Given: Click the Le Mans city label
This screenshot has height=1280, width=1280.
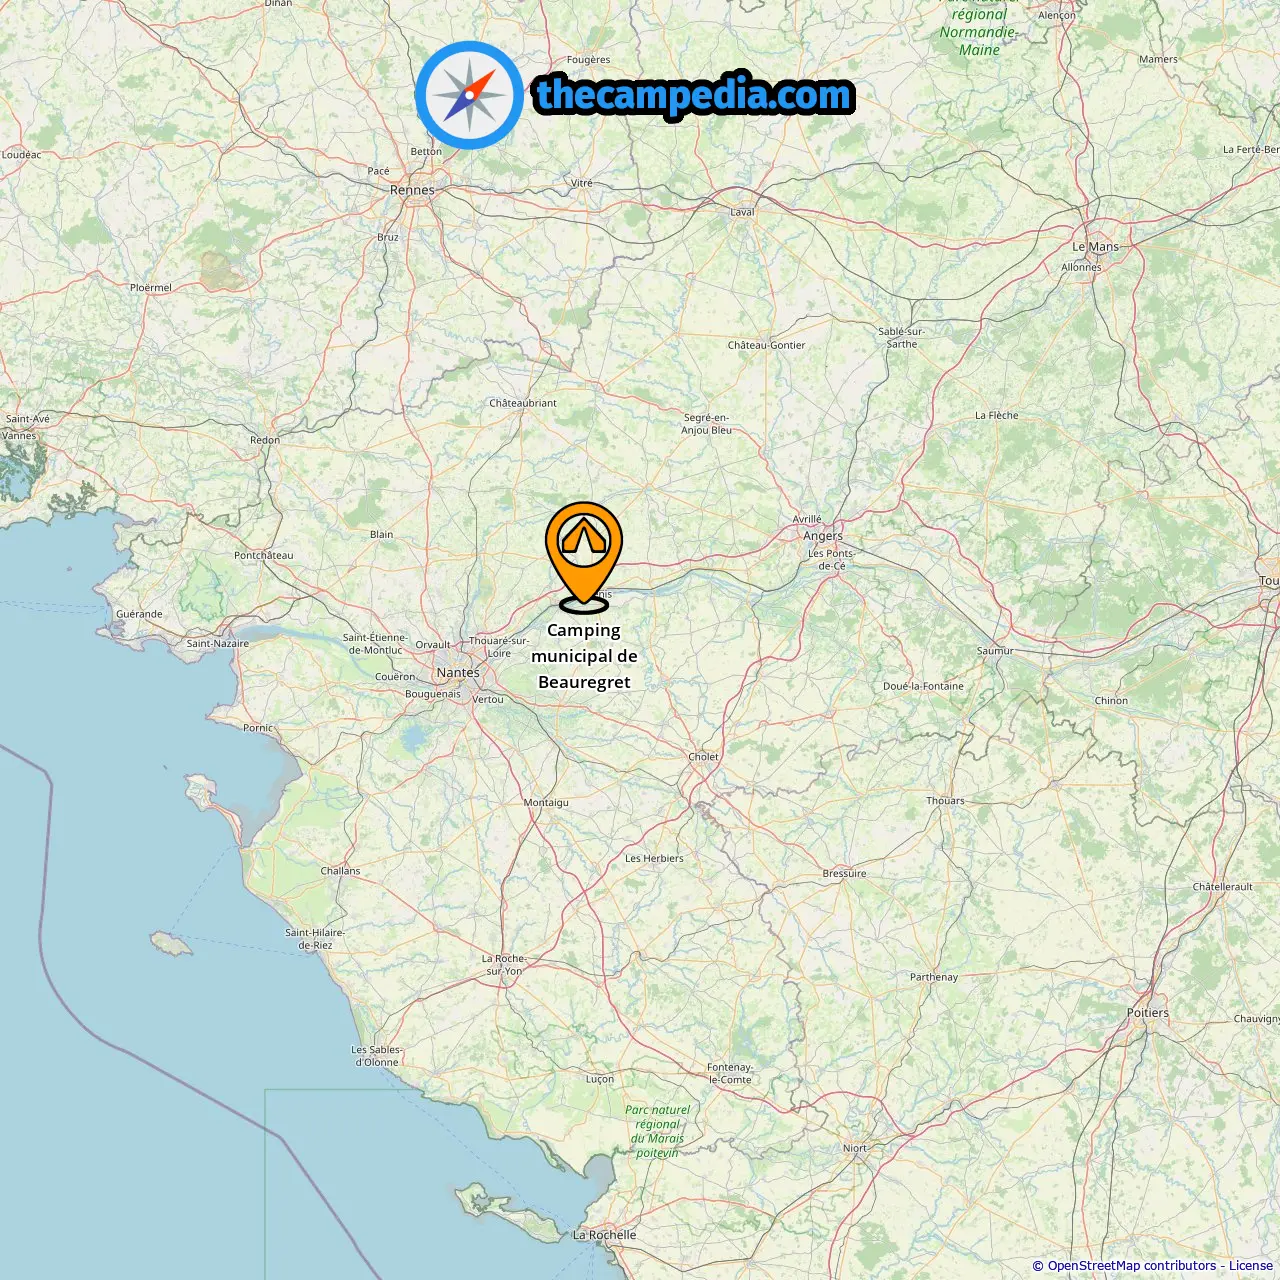Looking at the screenshot, I should click(x=1095, y=246).
